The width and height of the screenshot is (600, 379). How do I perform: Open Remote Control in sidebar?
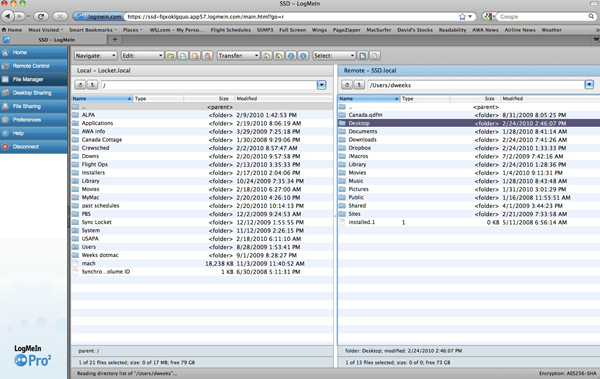tap(34, 66)
